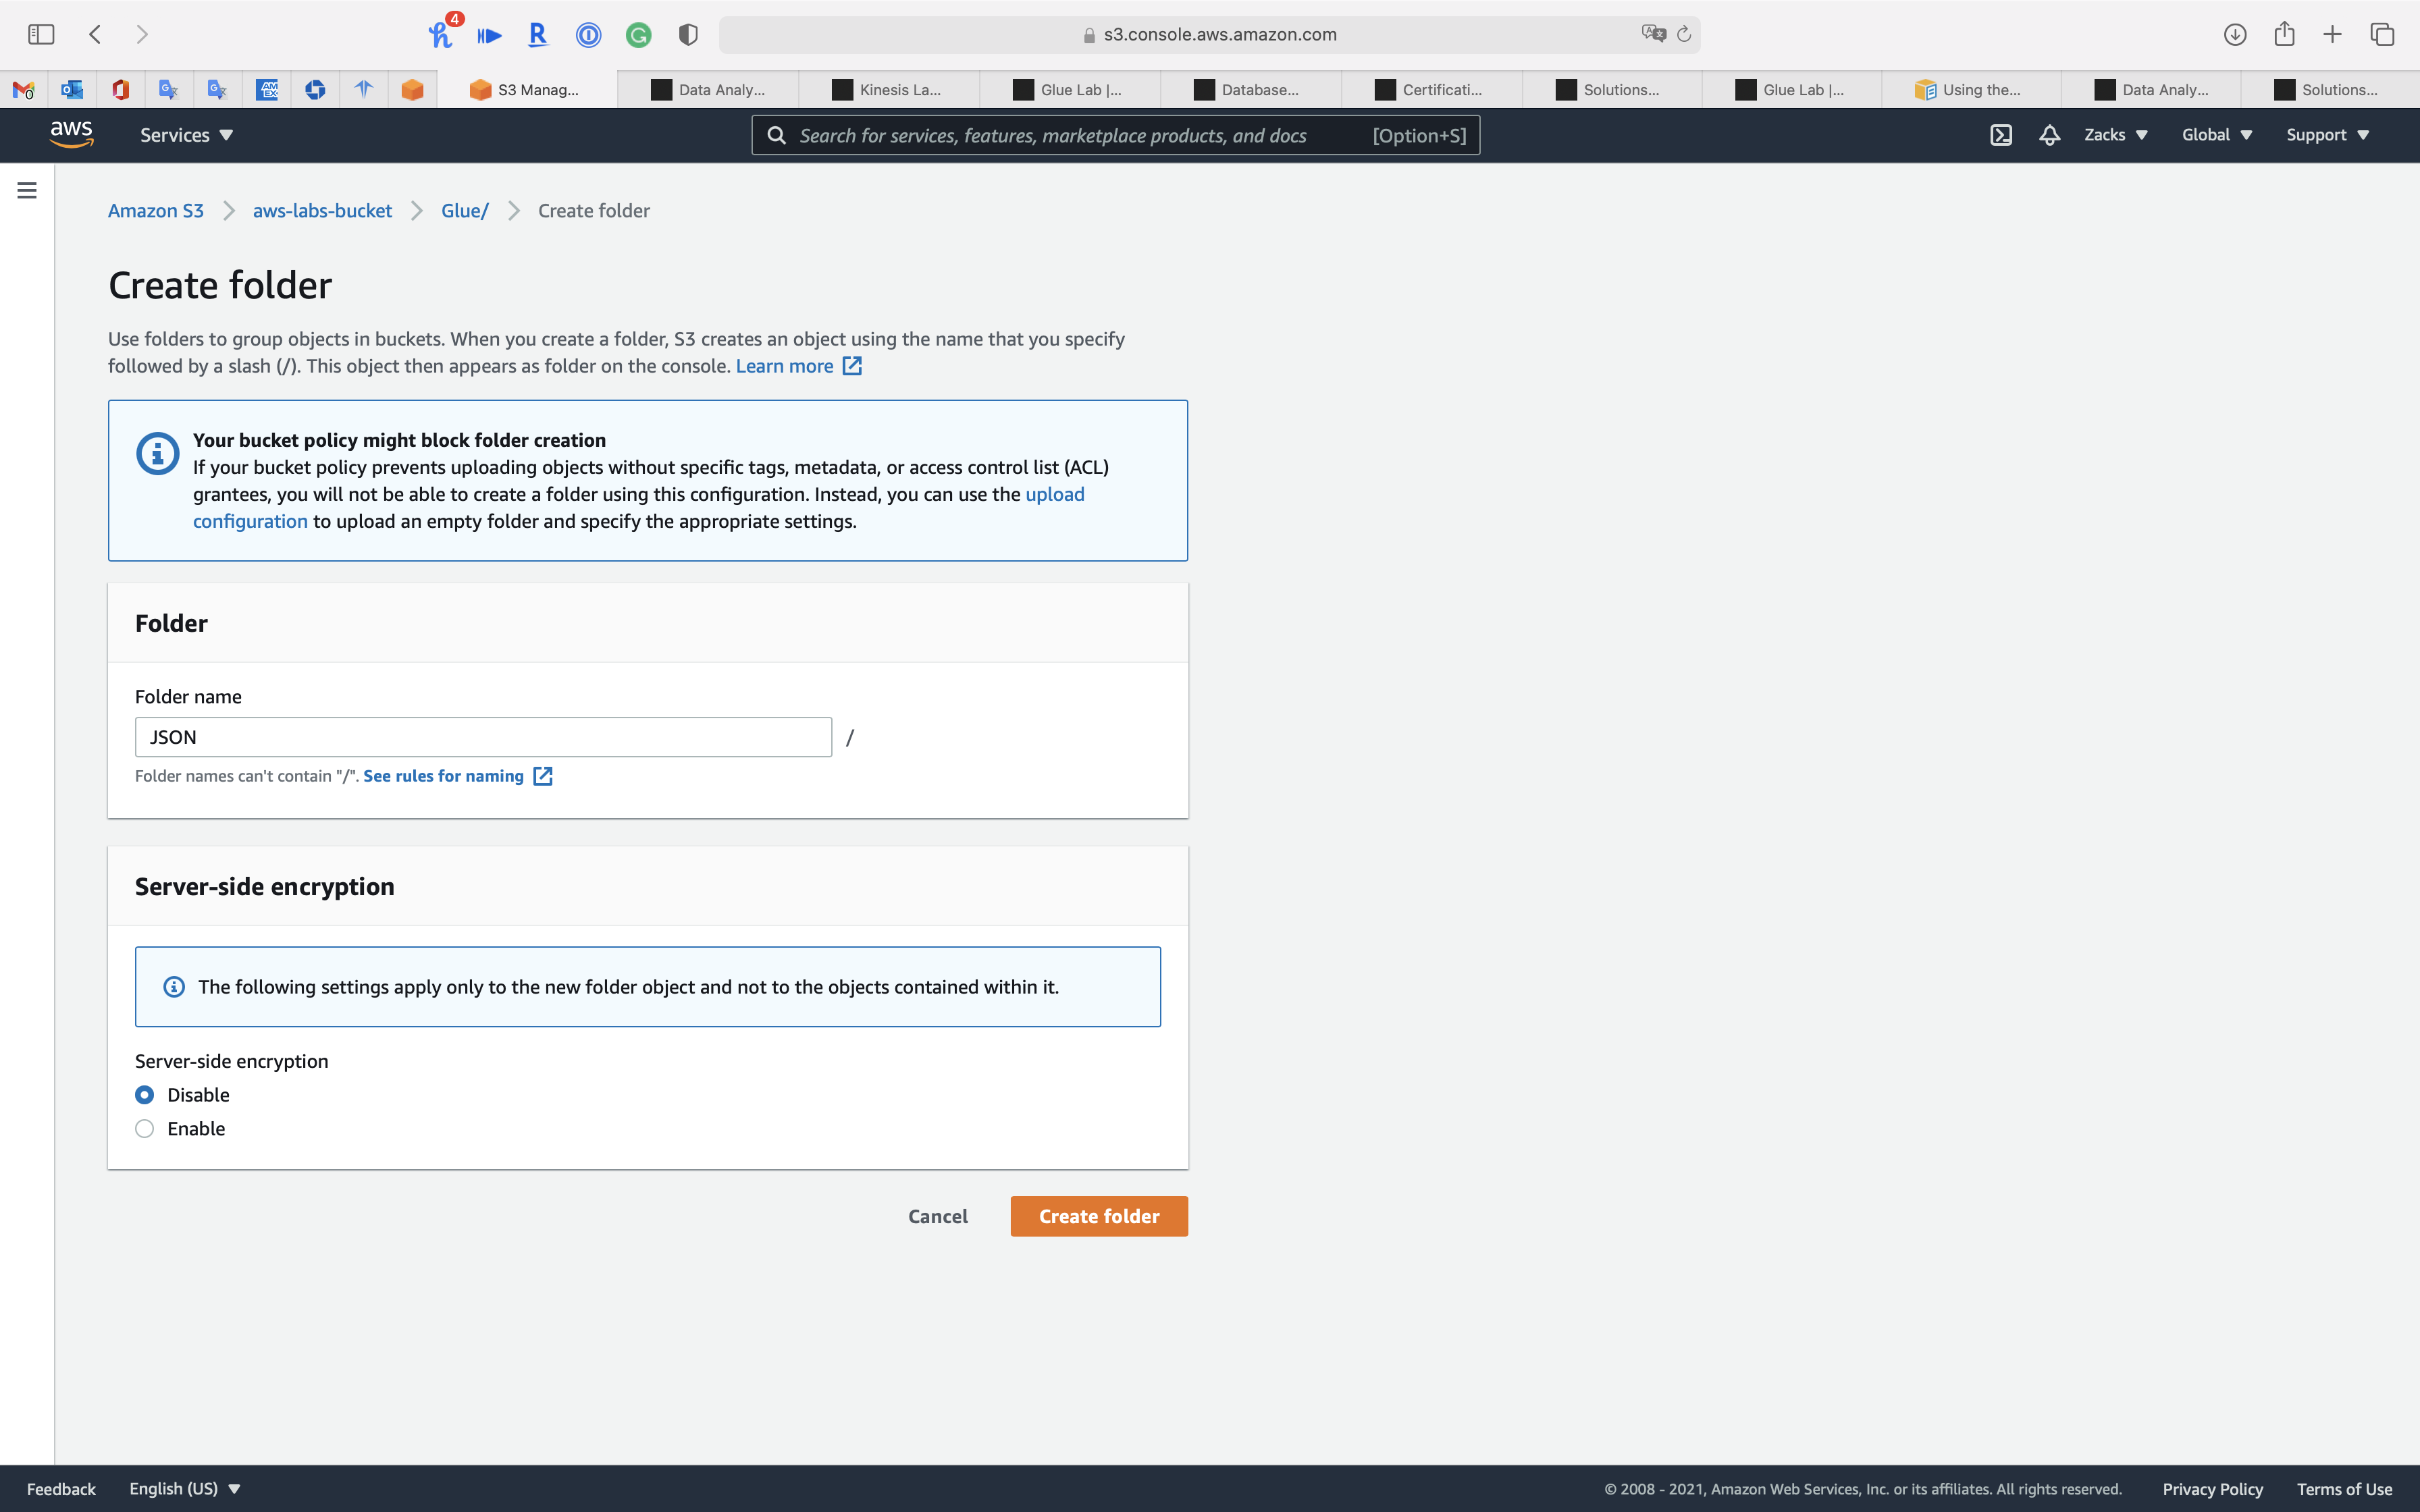Click the AWS logo home icon
The width and height of the screenshot is (2420, 1512).
point(71,134)
